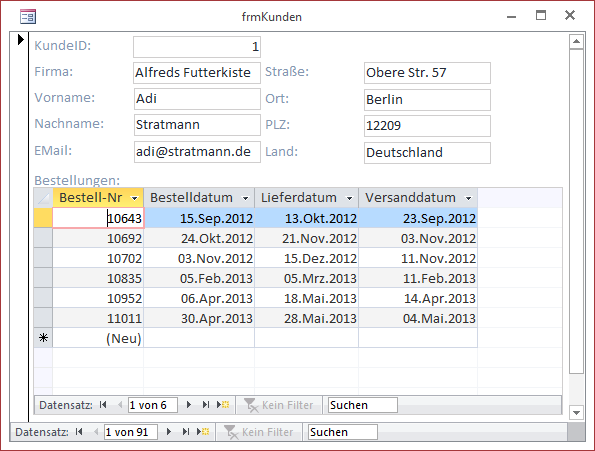The height and width of the screenshot is (451, 595).
Task: Select row of order 11011 via row selector
Action: point(43,318)
